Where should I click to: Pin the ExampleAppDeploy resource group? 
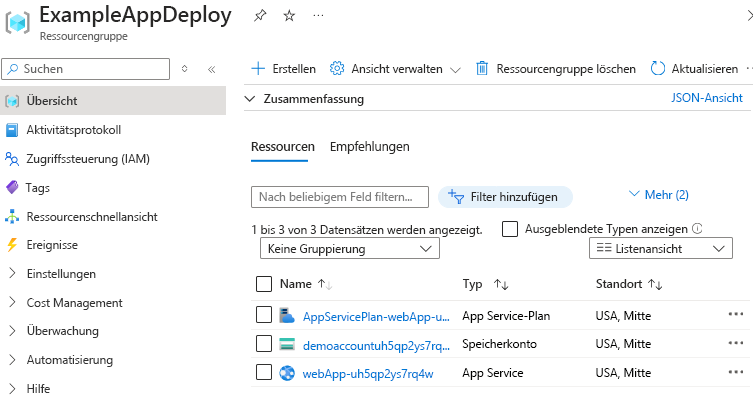[260, 16]
